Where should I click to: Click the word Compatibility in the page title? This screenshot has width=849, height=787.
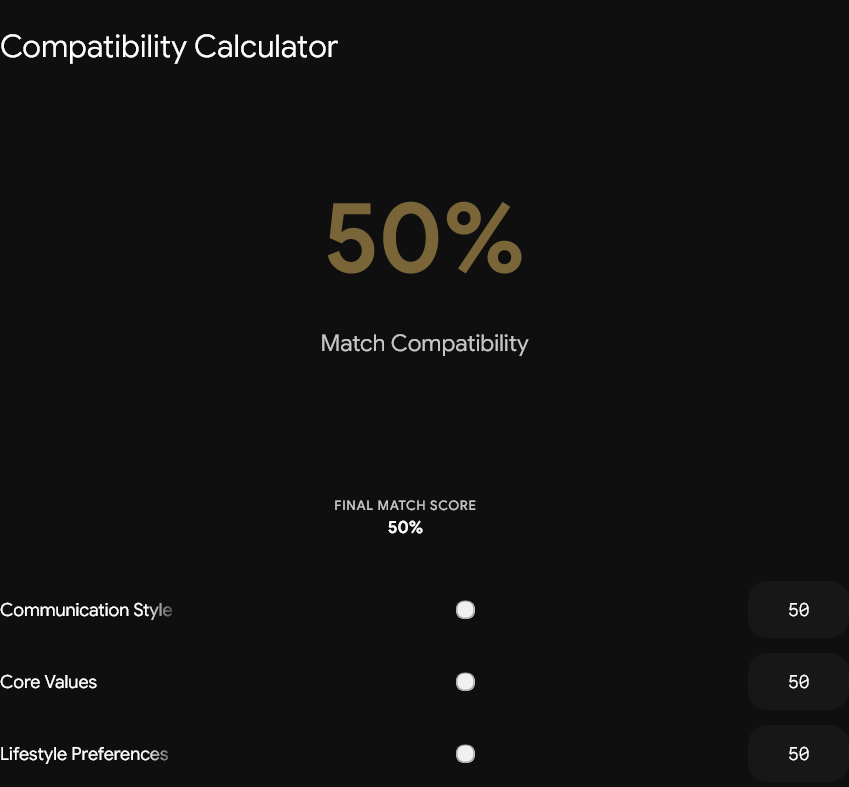(x=94, y=48)
